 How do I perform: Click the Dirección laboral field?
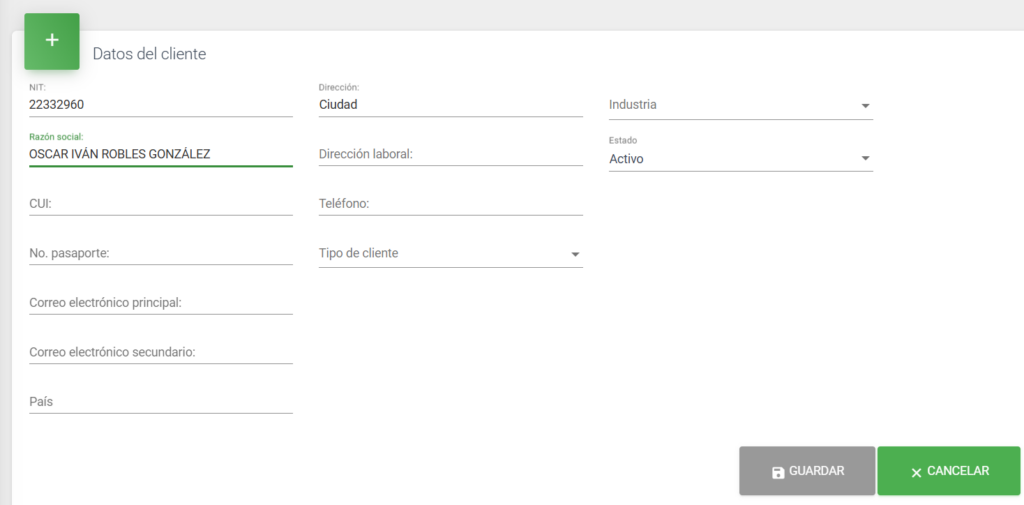450,154
